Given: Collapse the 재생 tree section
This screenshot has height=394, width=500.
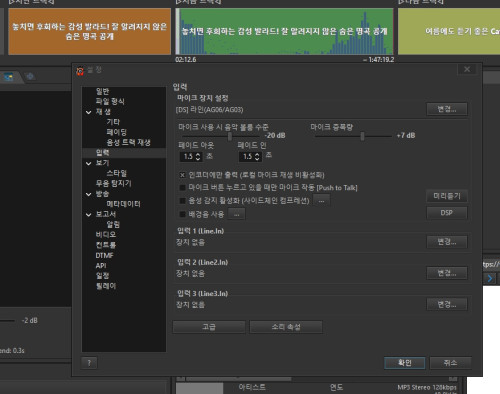Looking at the screenshot, I should (89, 112).
